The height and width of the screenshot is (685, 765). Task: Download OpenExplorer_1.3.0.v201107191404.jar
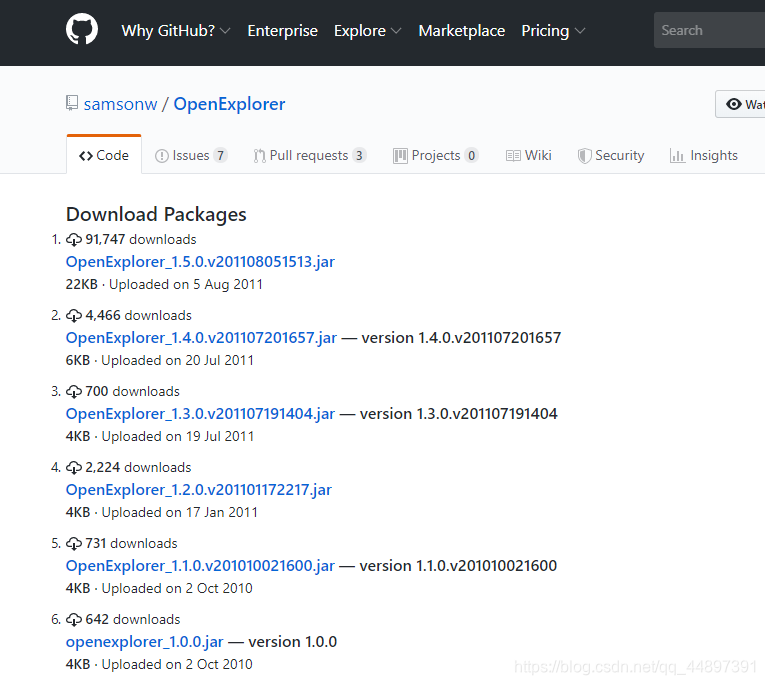point(200,414)
